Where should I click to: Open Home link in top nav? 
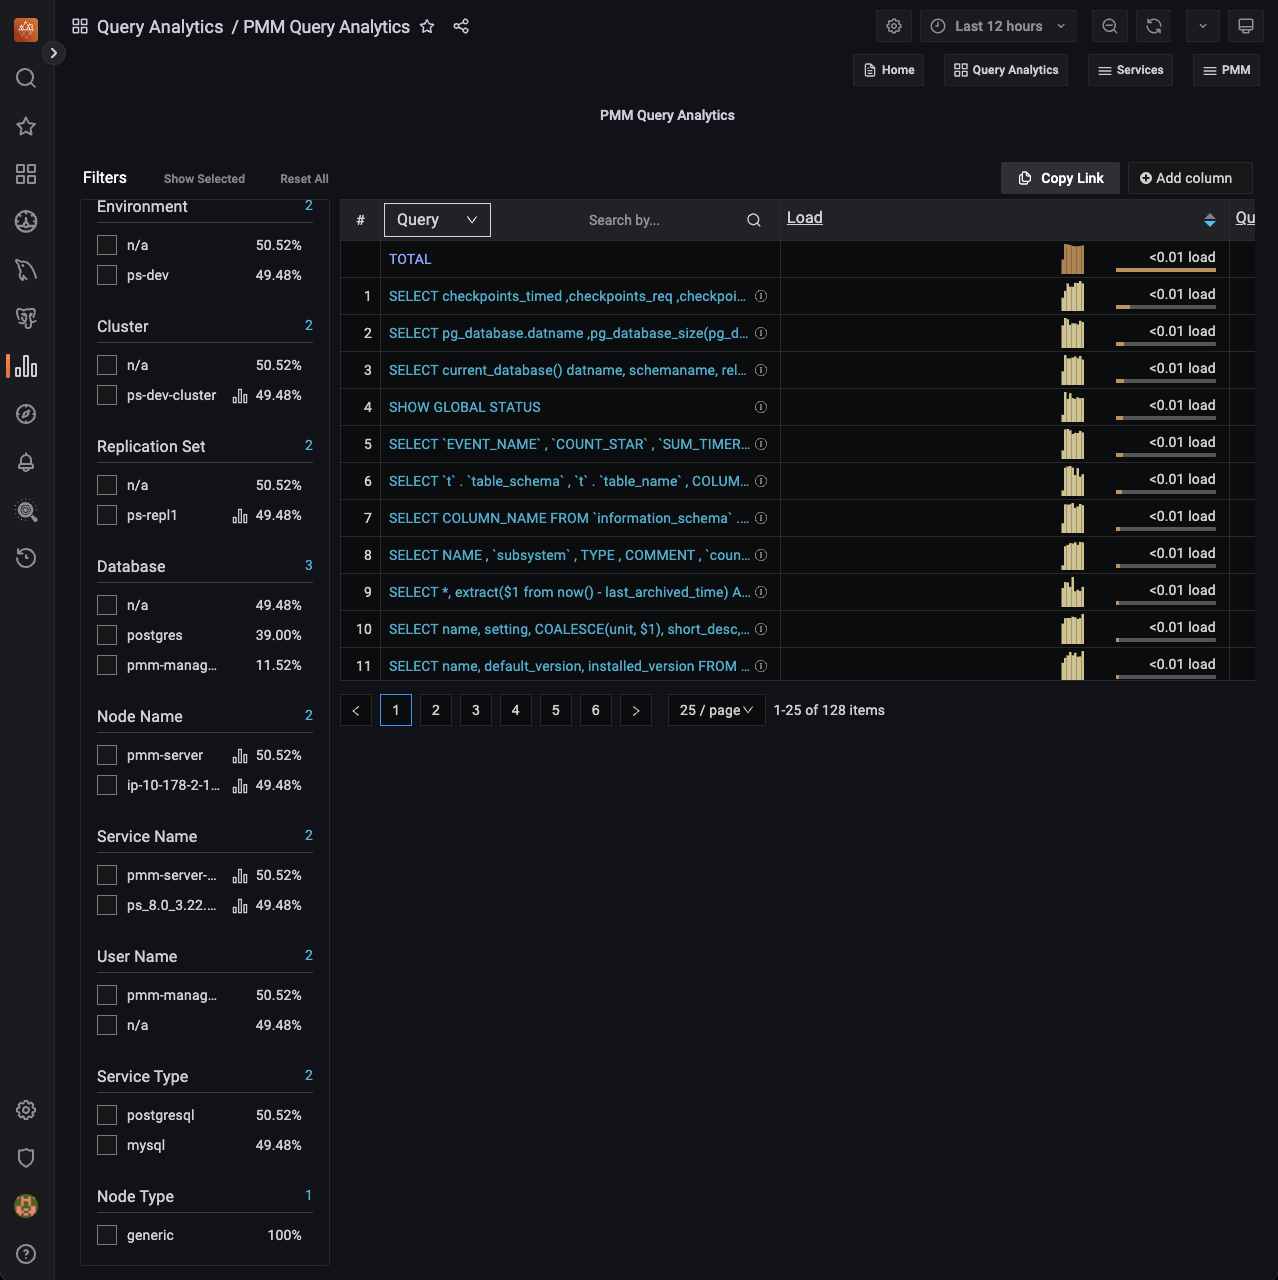(889, 70)
